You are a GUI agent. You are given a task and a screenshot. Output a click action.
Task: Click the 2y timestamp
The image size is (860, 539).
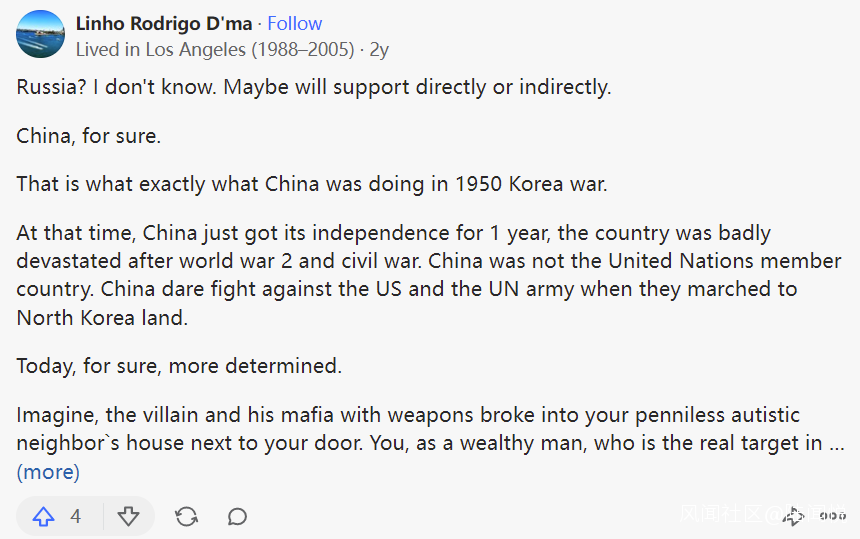tap(379, 49)
